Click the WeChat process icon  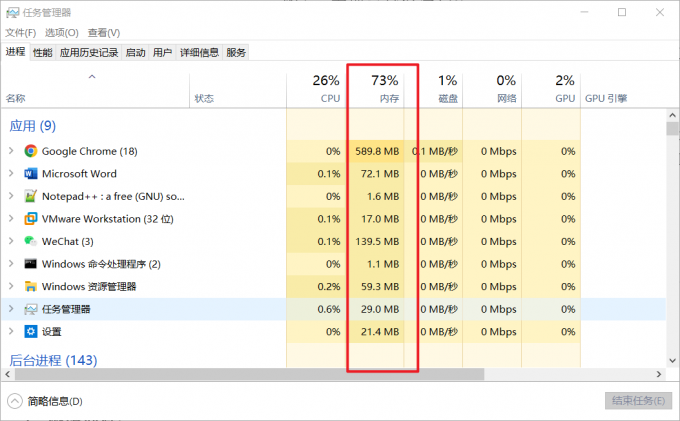click(31, 241)
